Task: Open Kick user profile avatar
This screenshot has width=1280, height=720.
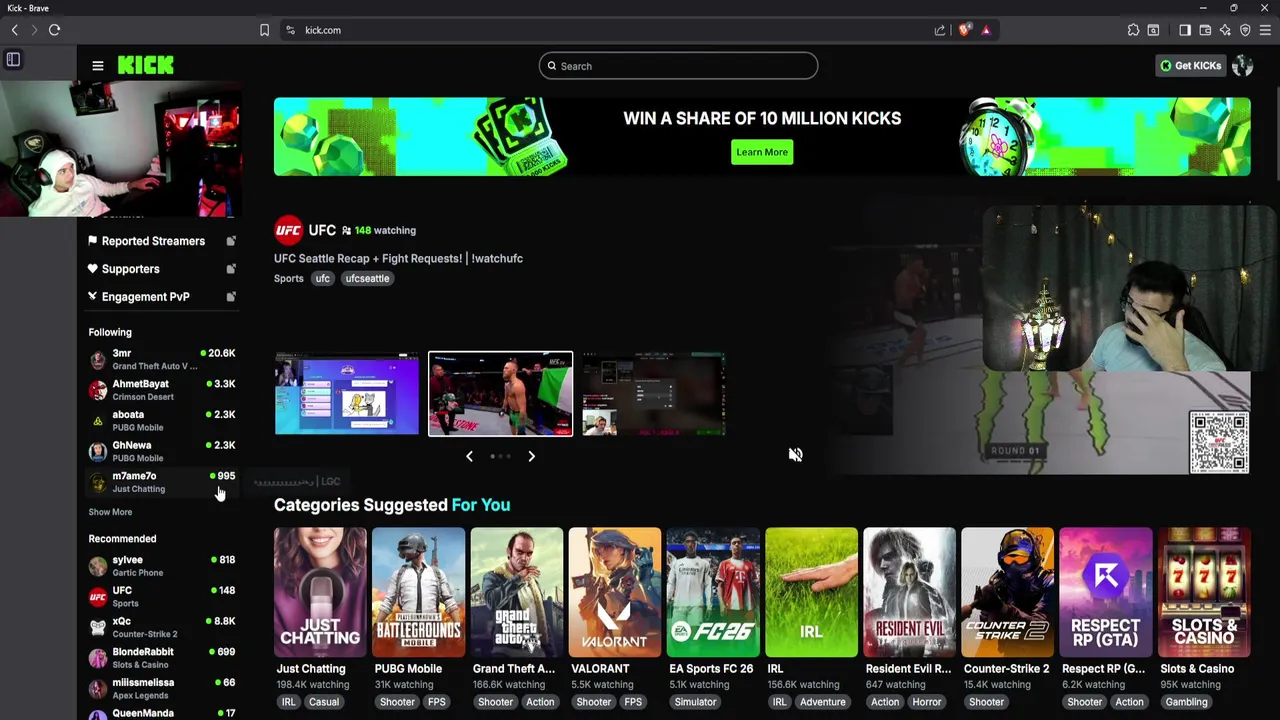Action: (x=1243, y=66)
